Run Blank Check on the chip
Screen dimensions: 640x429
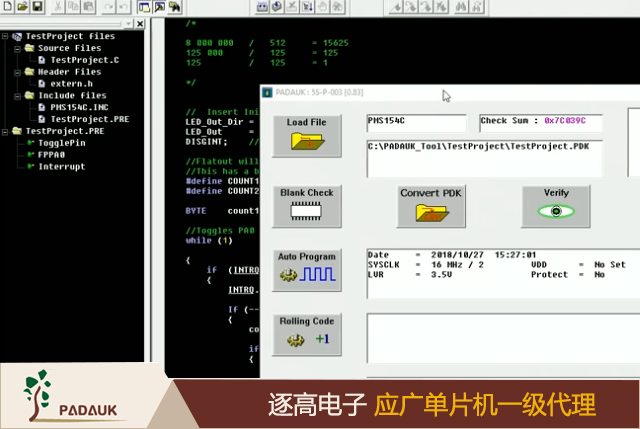(306, 204)
